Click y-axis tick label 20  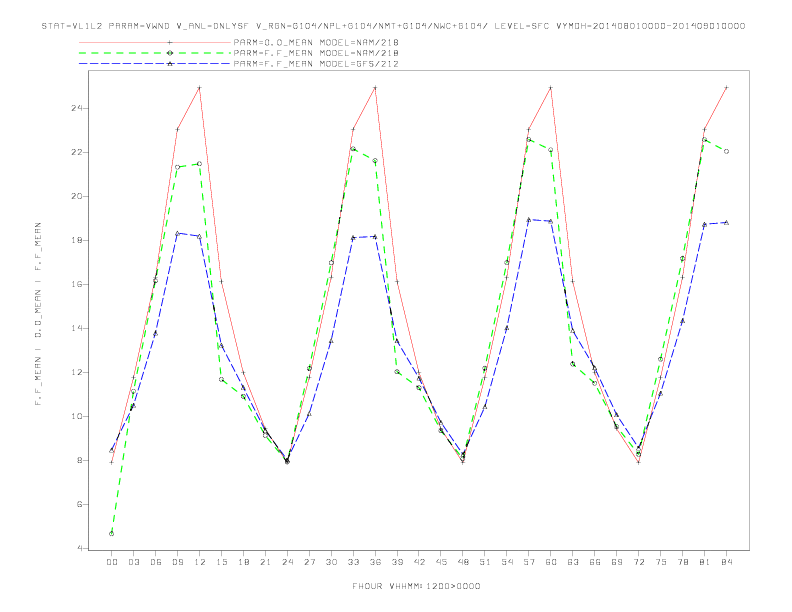point(77,196)
